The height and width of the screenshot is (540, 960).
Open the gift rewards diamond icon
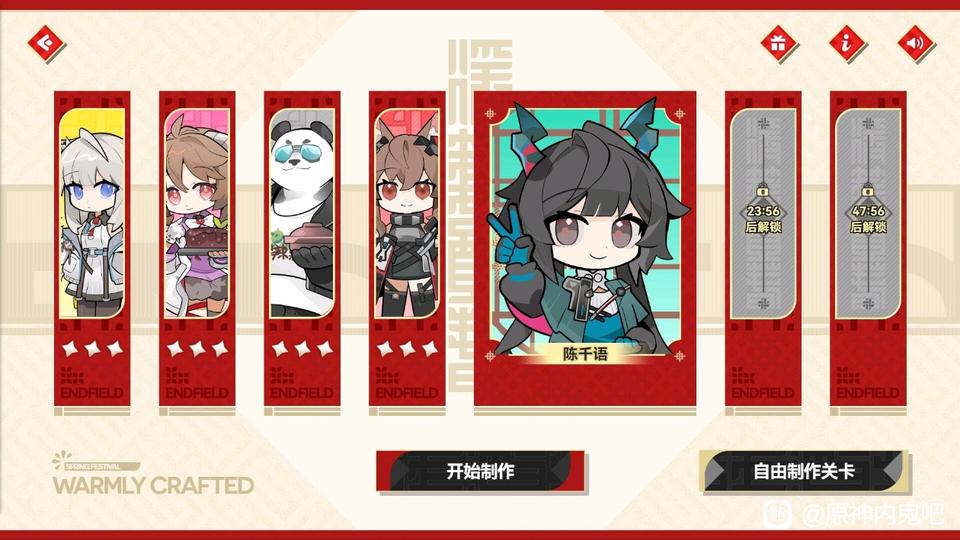778,43
